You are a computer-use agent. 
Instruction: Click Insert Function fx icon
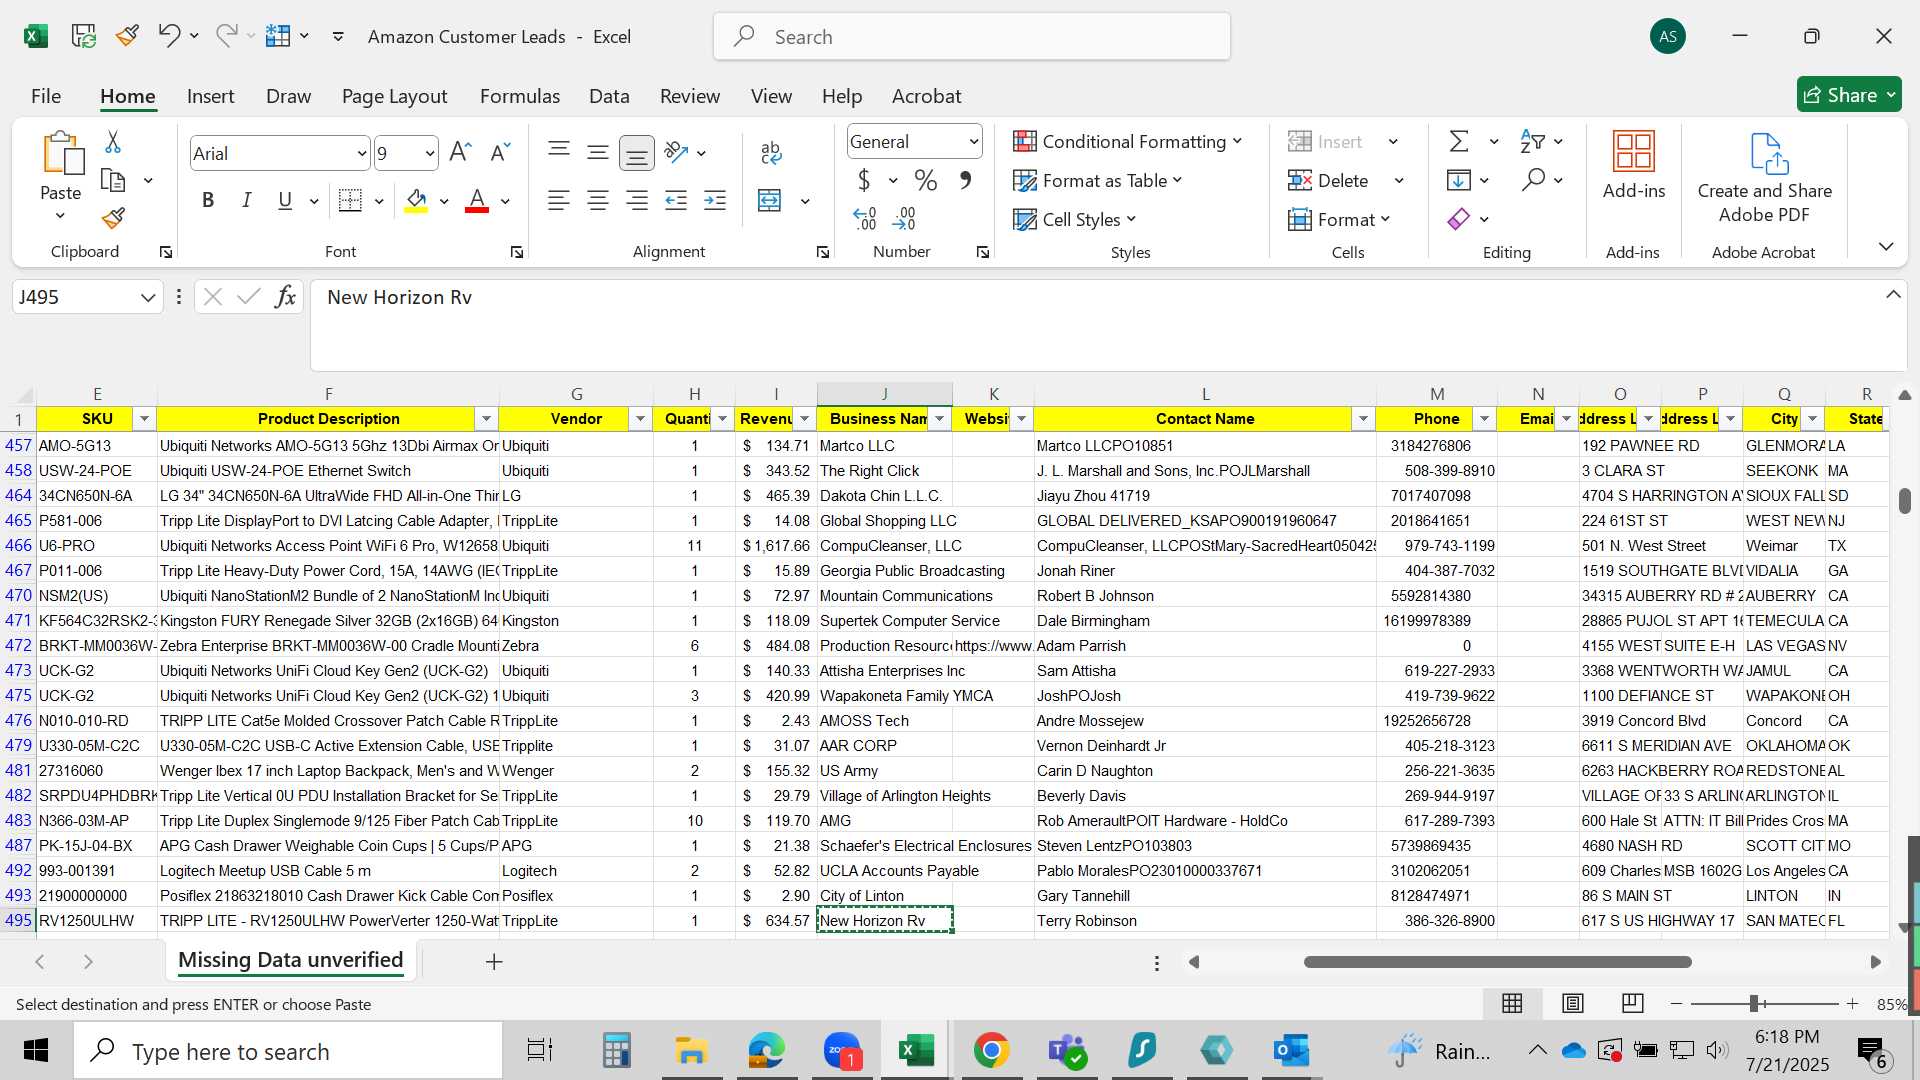(x=285, y=296)
